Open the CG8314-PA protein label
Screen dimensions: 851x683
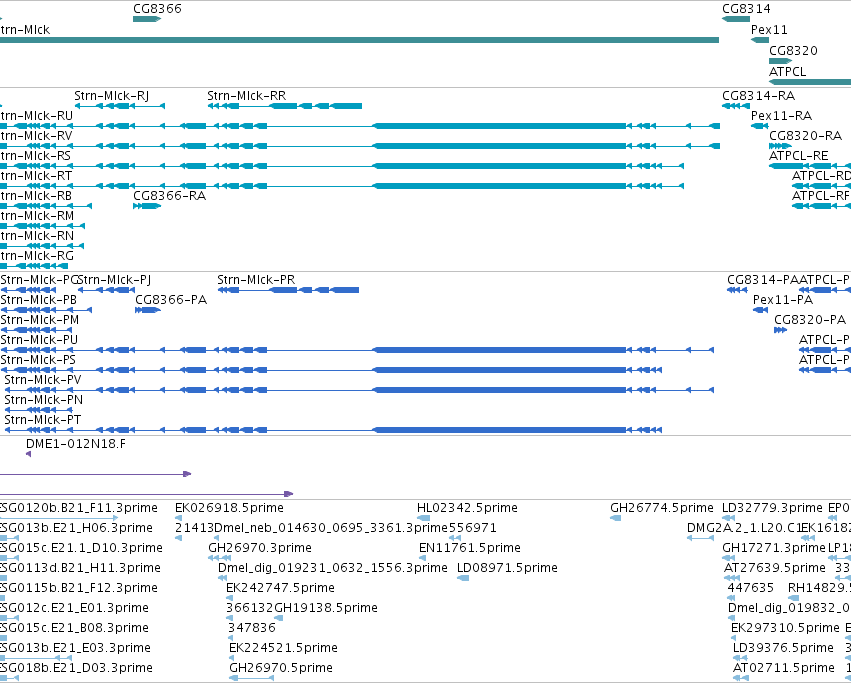[x=763, y=280]
